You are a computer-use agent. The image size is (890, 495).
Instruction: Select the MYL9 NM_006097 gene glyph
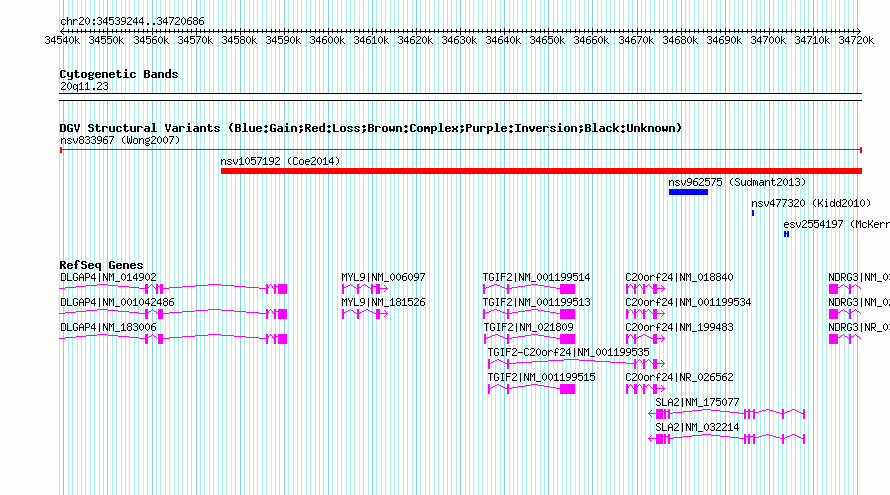pyautogui.click(x=365, y=289)
